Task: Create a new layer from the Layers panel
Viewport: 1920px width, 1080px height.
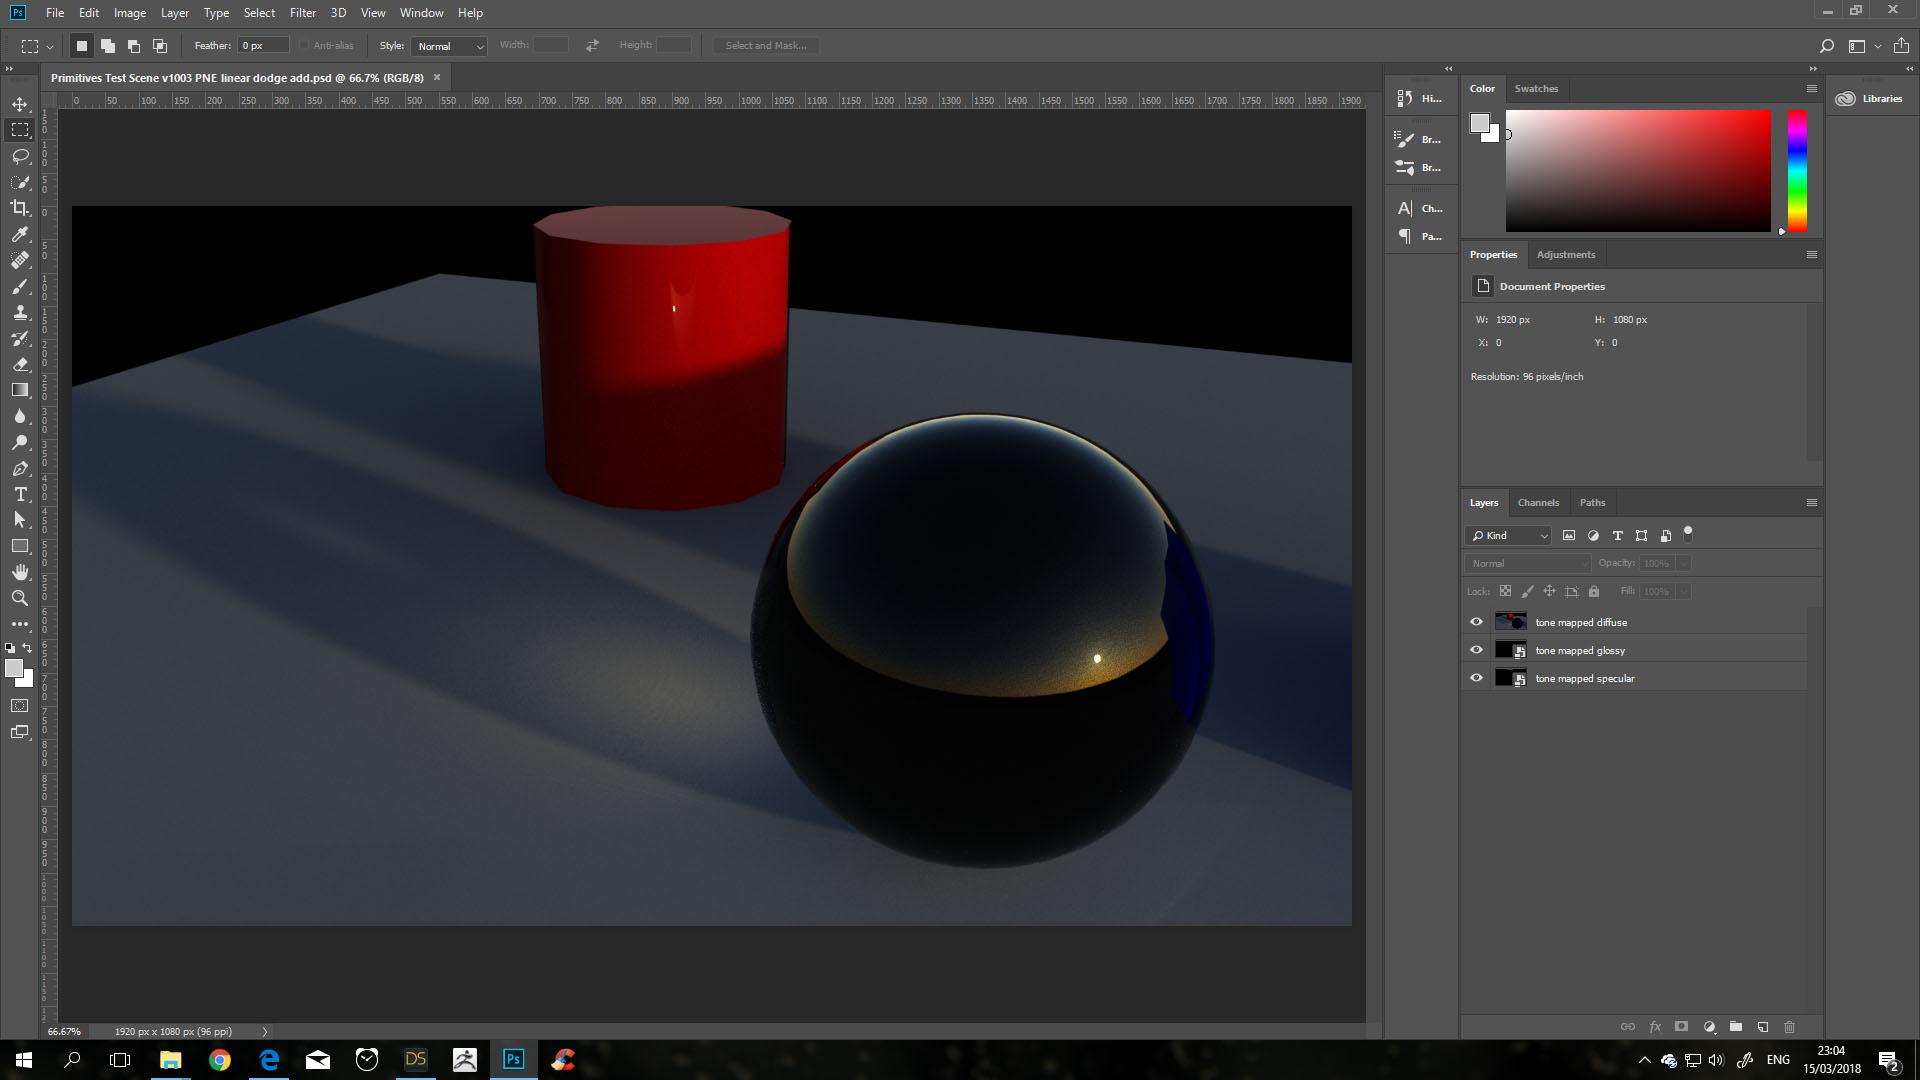Action: [1763, 1027]
